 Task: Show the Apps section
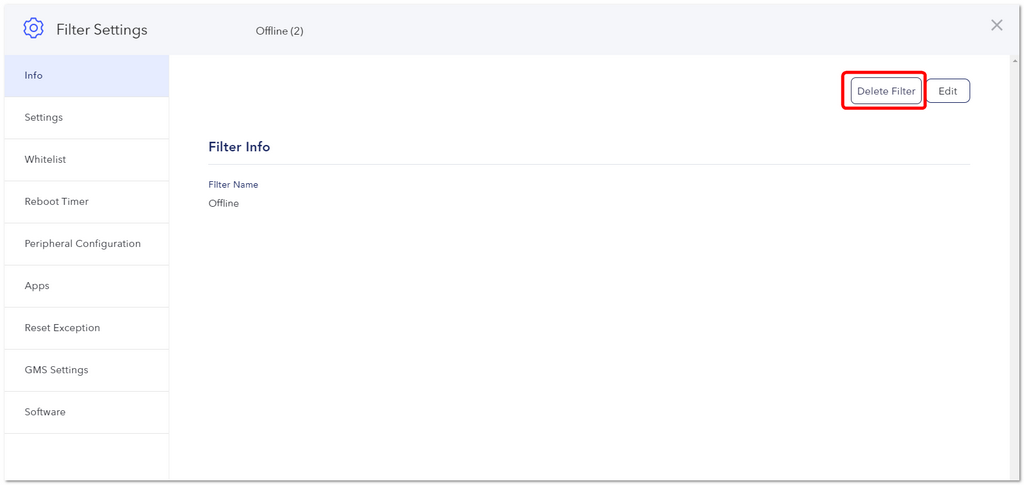(86, 286)
